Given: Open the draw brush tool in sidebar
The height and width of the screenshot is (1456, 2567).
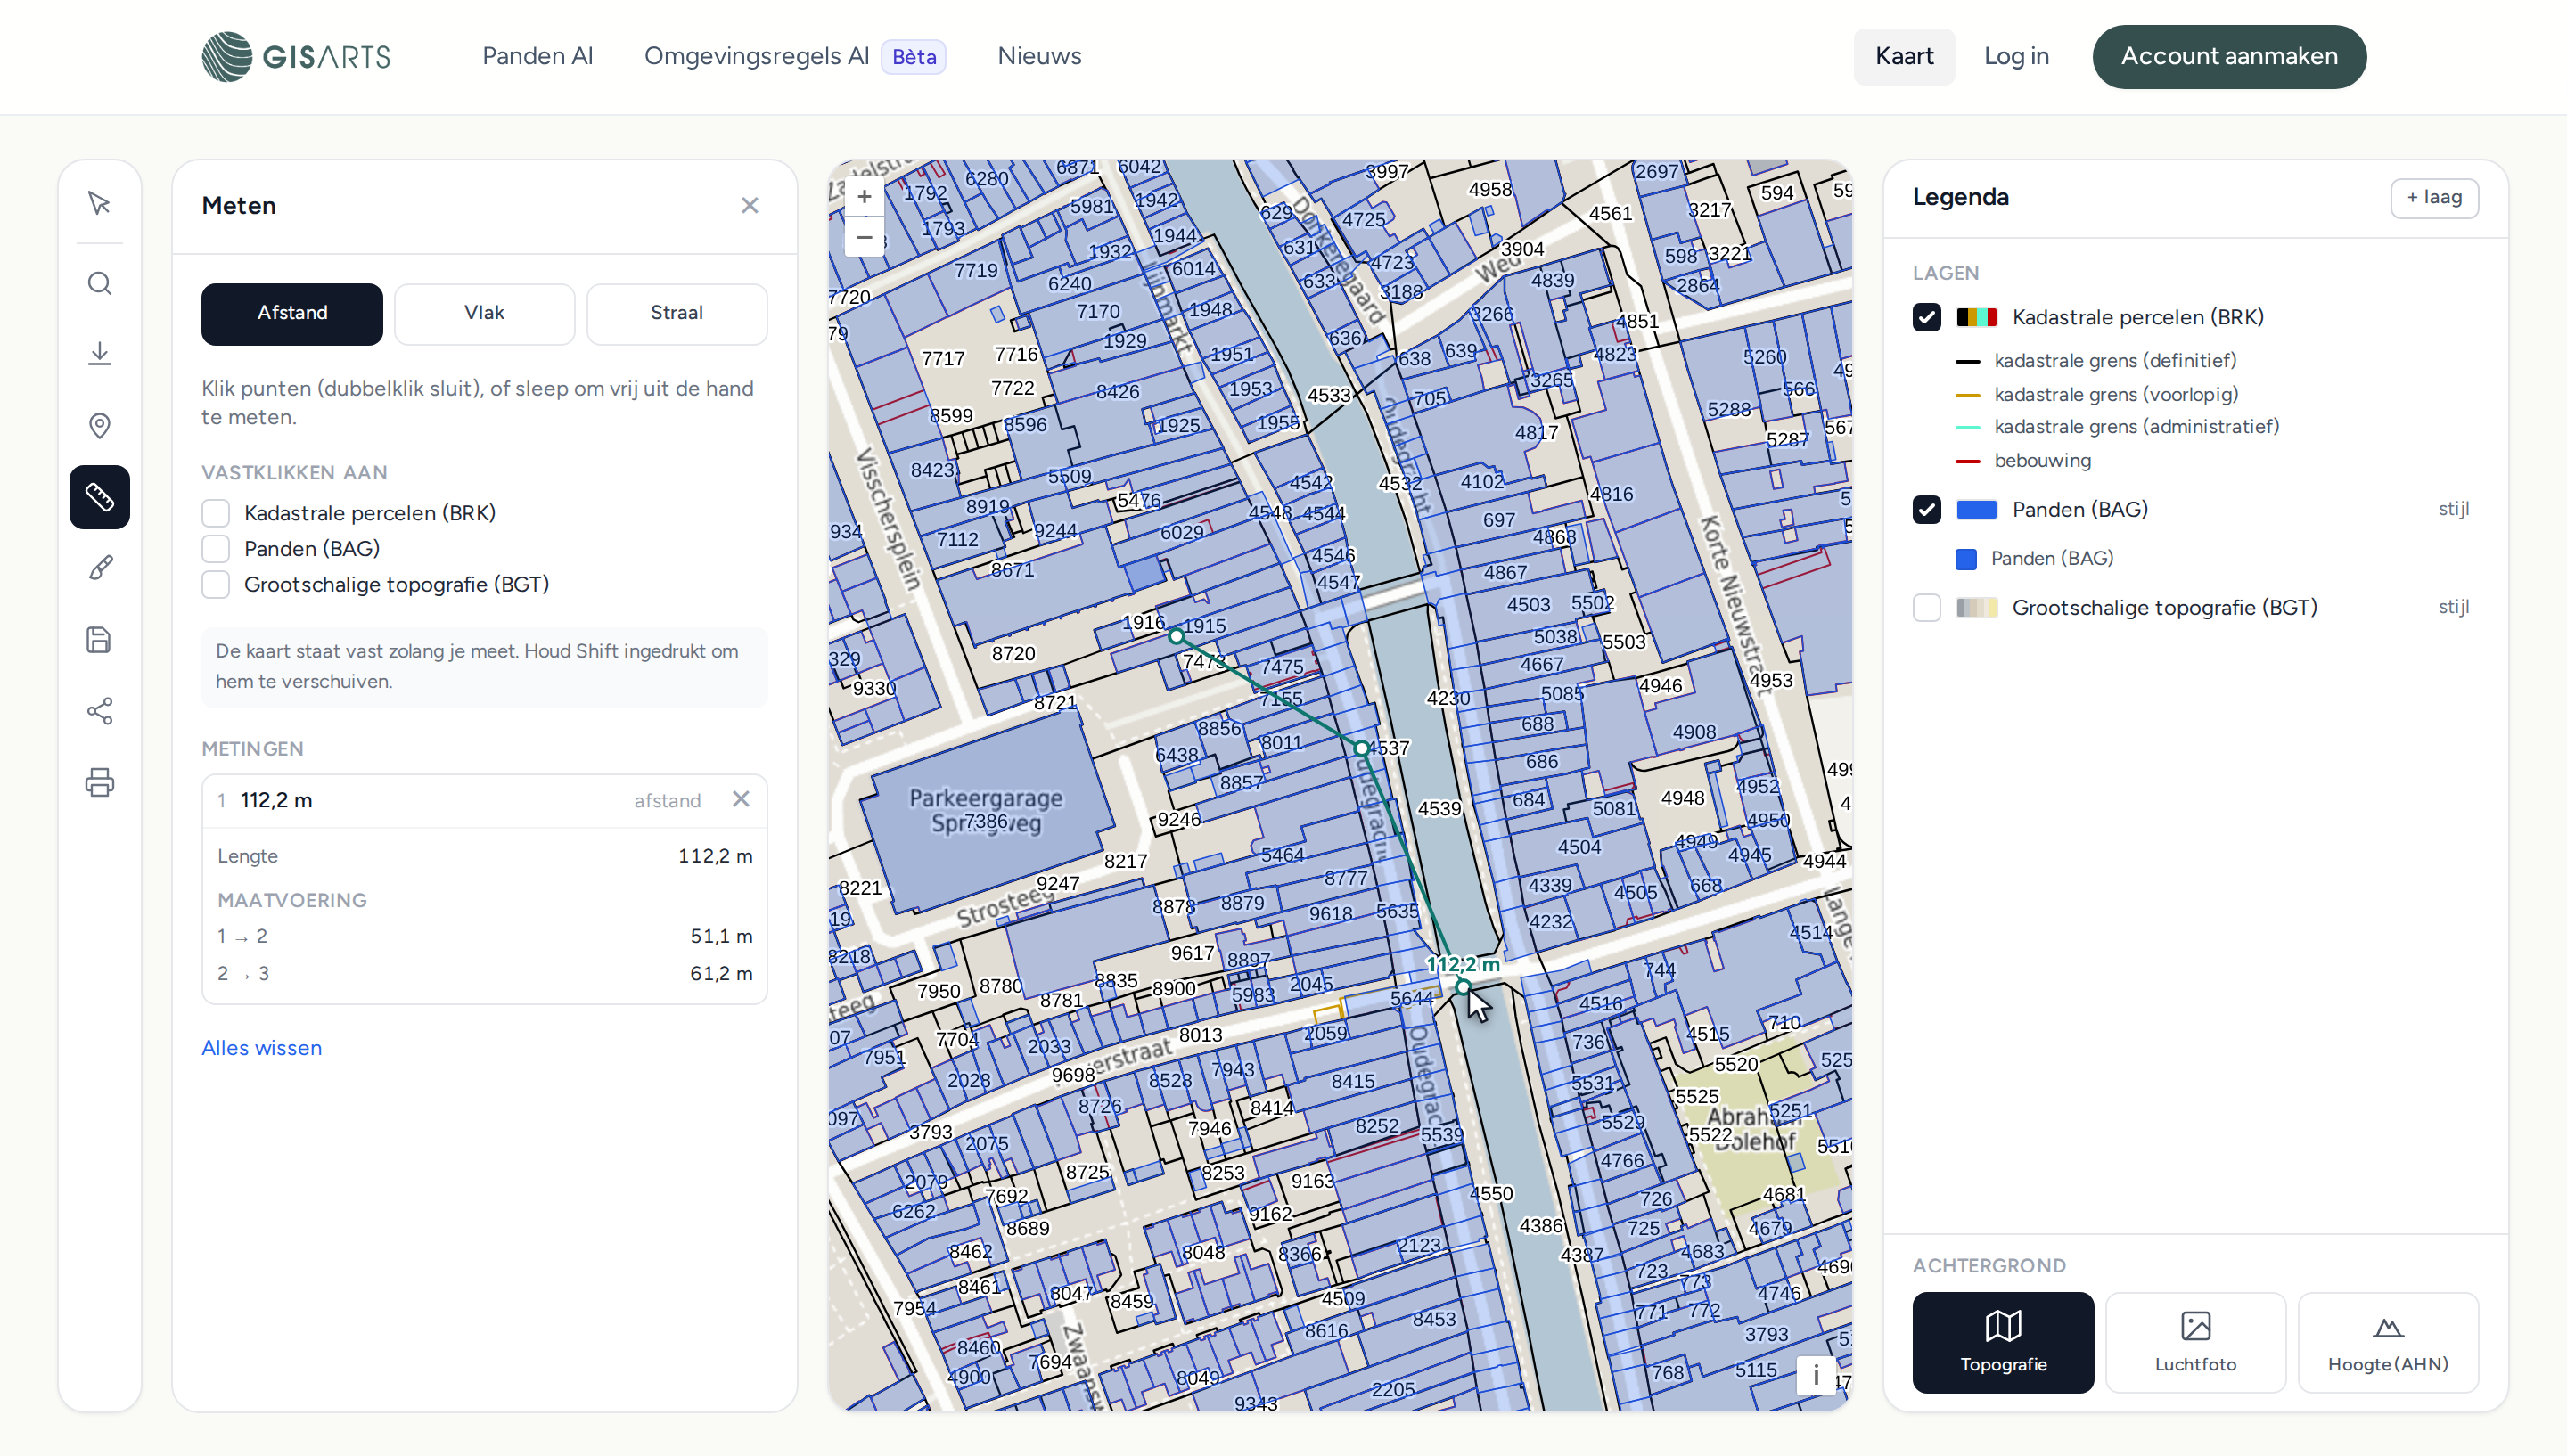Looking at the screenshot, I should pyautogui.click(x=99, y=568).
